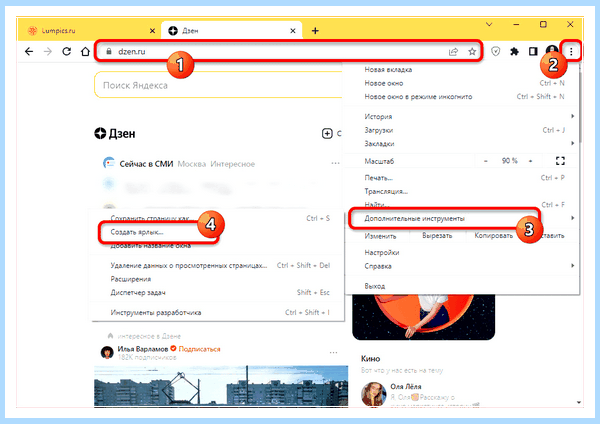
Task: Open three-dot options on Варламов post
Action: pyautogui.click(x=333, y=352)
